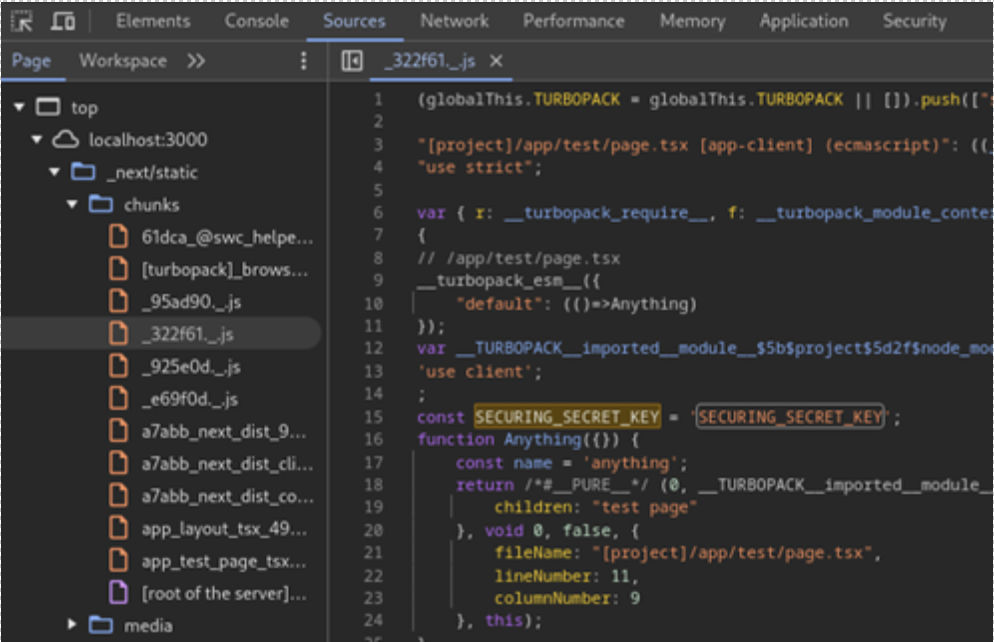Open the app_test_page_tsx file

pos(223,561)
